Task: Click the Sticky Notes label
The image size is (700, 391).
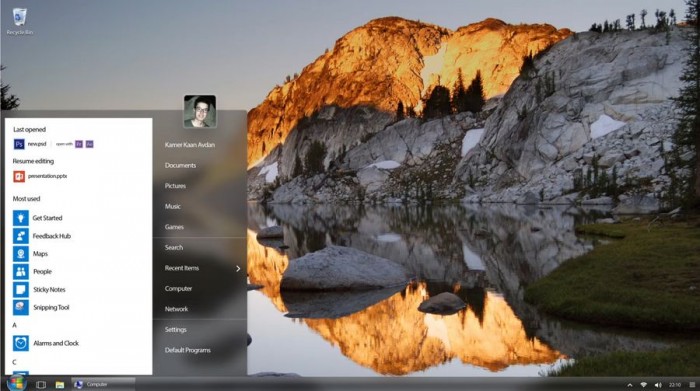Action: [x=49, y=289]
